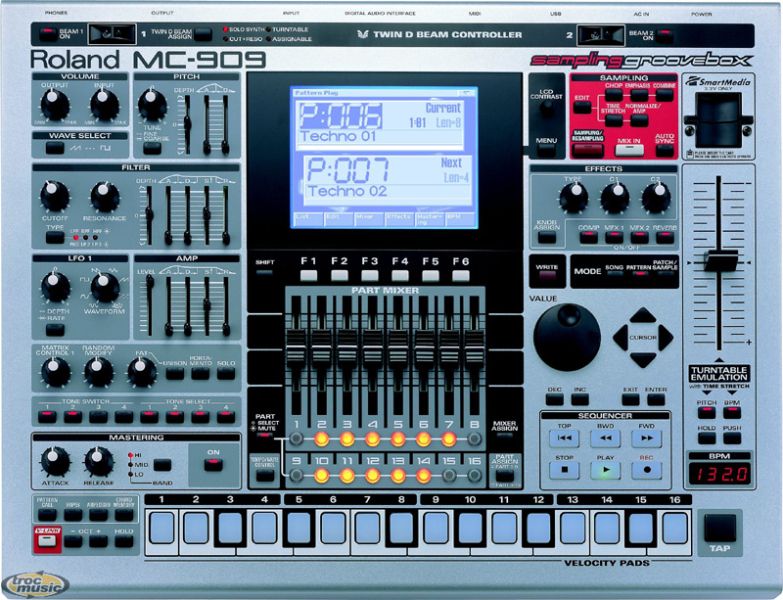The height and width of the screenshot is (600, 783).
Task: Click the turntable PITCH button
Action: click(706, 413)
